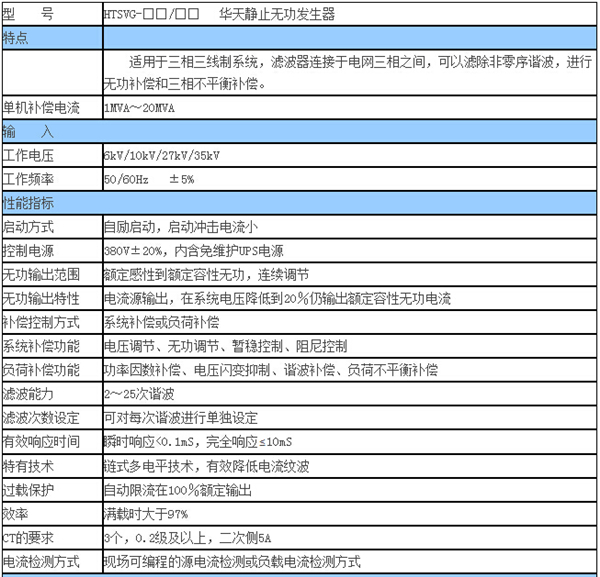Click '380V±20%，内含免维护UPS电源' value

point(194,251)
